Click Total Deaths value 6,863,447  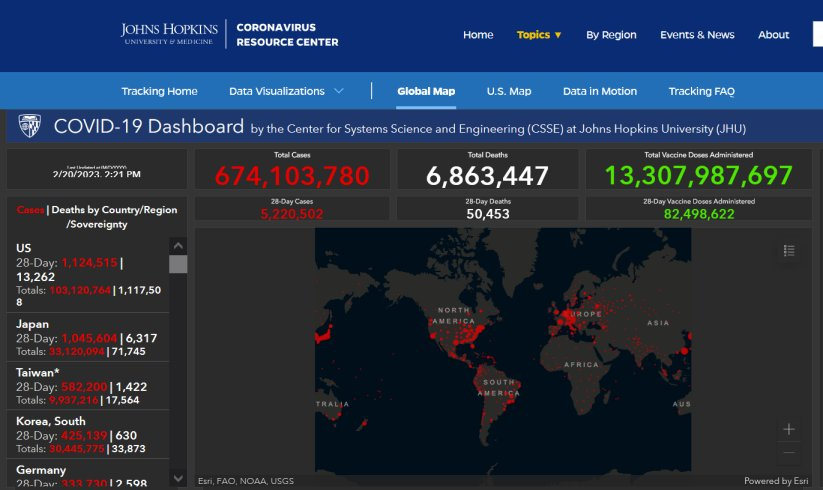487,176
